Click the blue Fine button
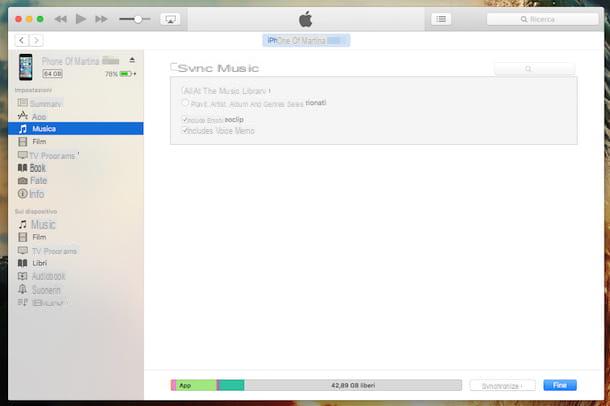The width and height of the screenshot is (610, 406). click(x=560, y=385)
